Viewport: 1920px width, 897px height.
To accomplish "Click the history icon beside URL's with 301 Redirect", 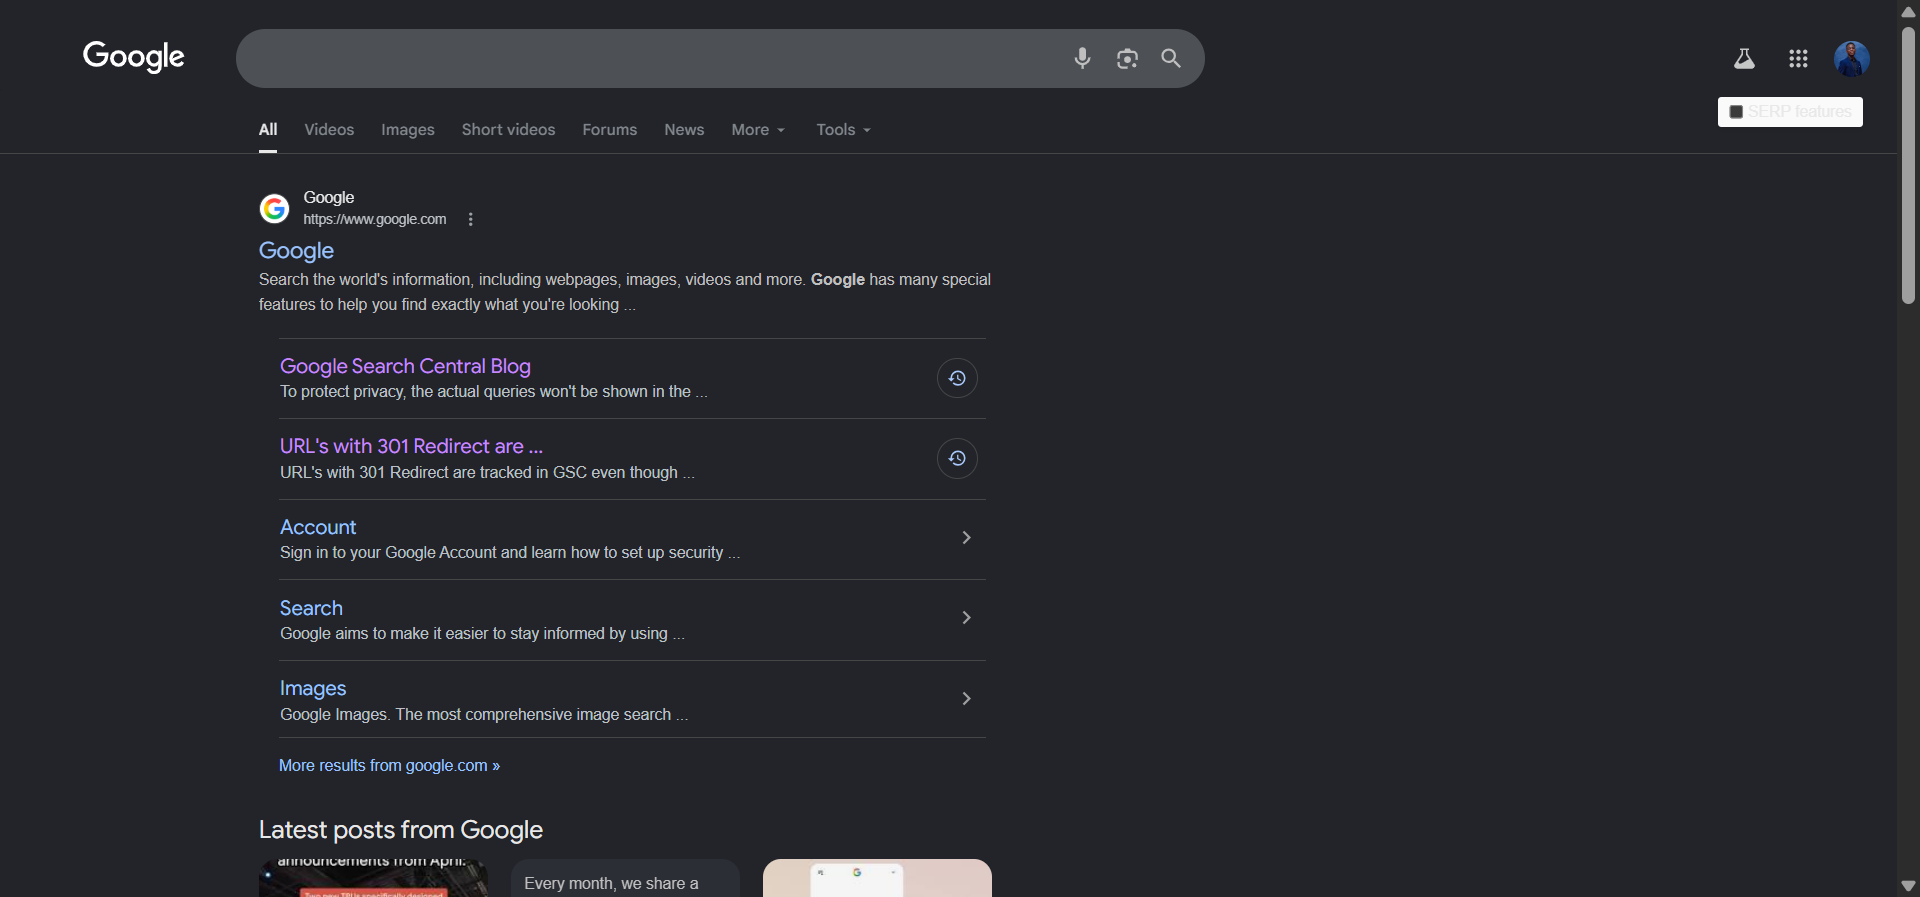I will coord(957,458).
